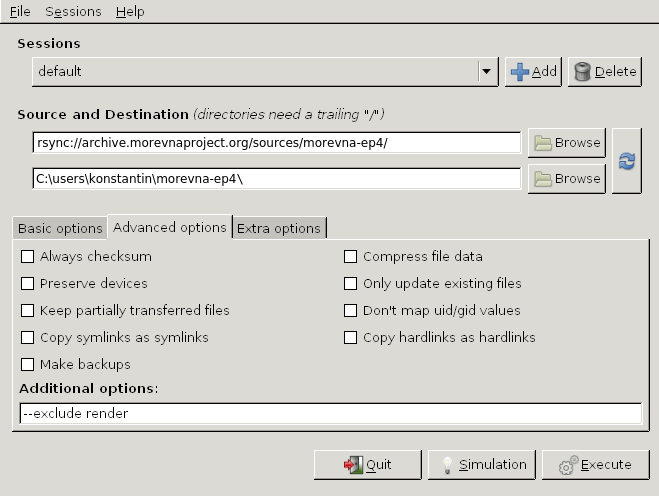This screenshot has height=496, width=659.
Task: Open the Sessions menu
Action: click(x=73, y=11)
